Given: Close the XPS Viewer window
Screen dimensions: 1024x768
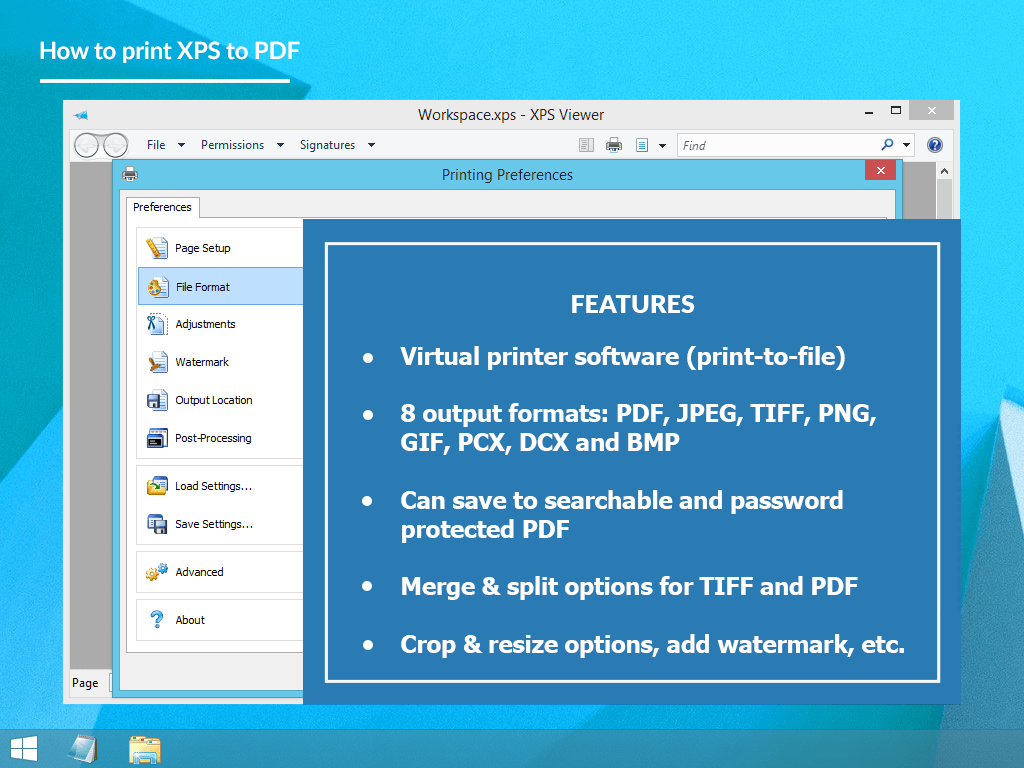Looking at the screenshot, I should (x=932, y=110).
